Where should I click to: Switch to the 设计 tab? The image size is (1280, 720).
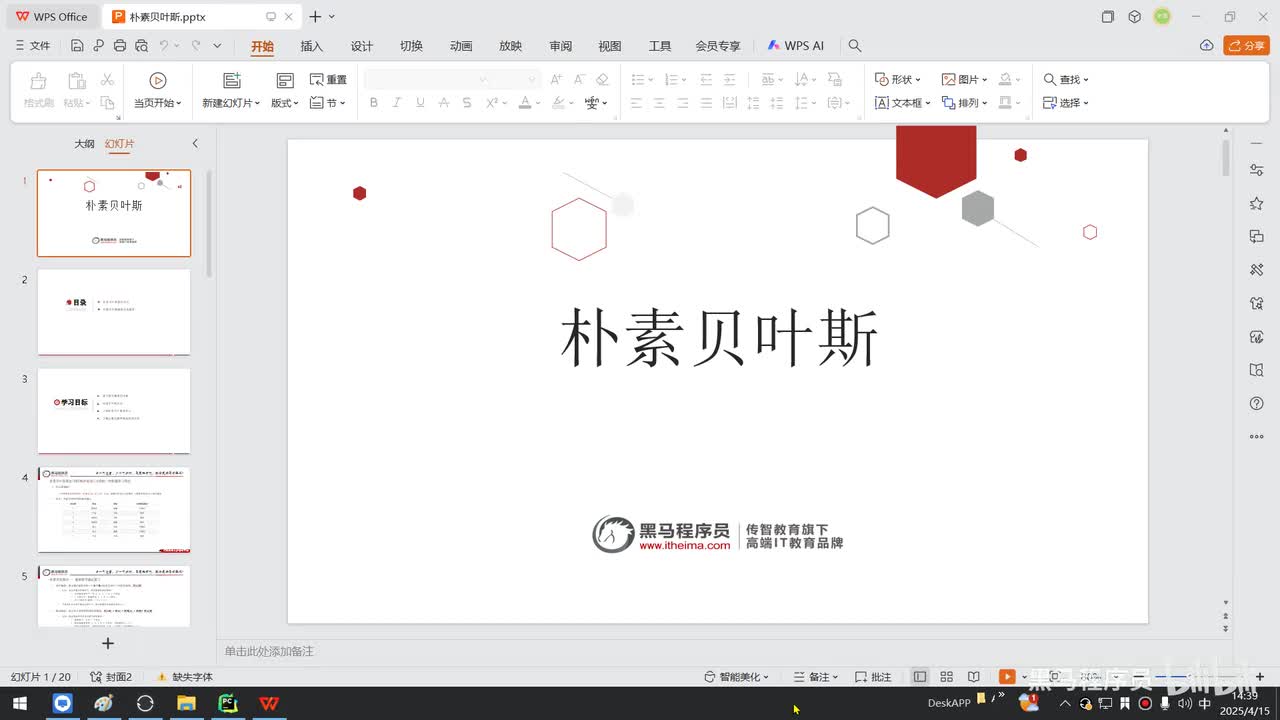pos(362,46)
